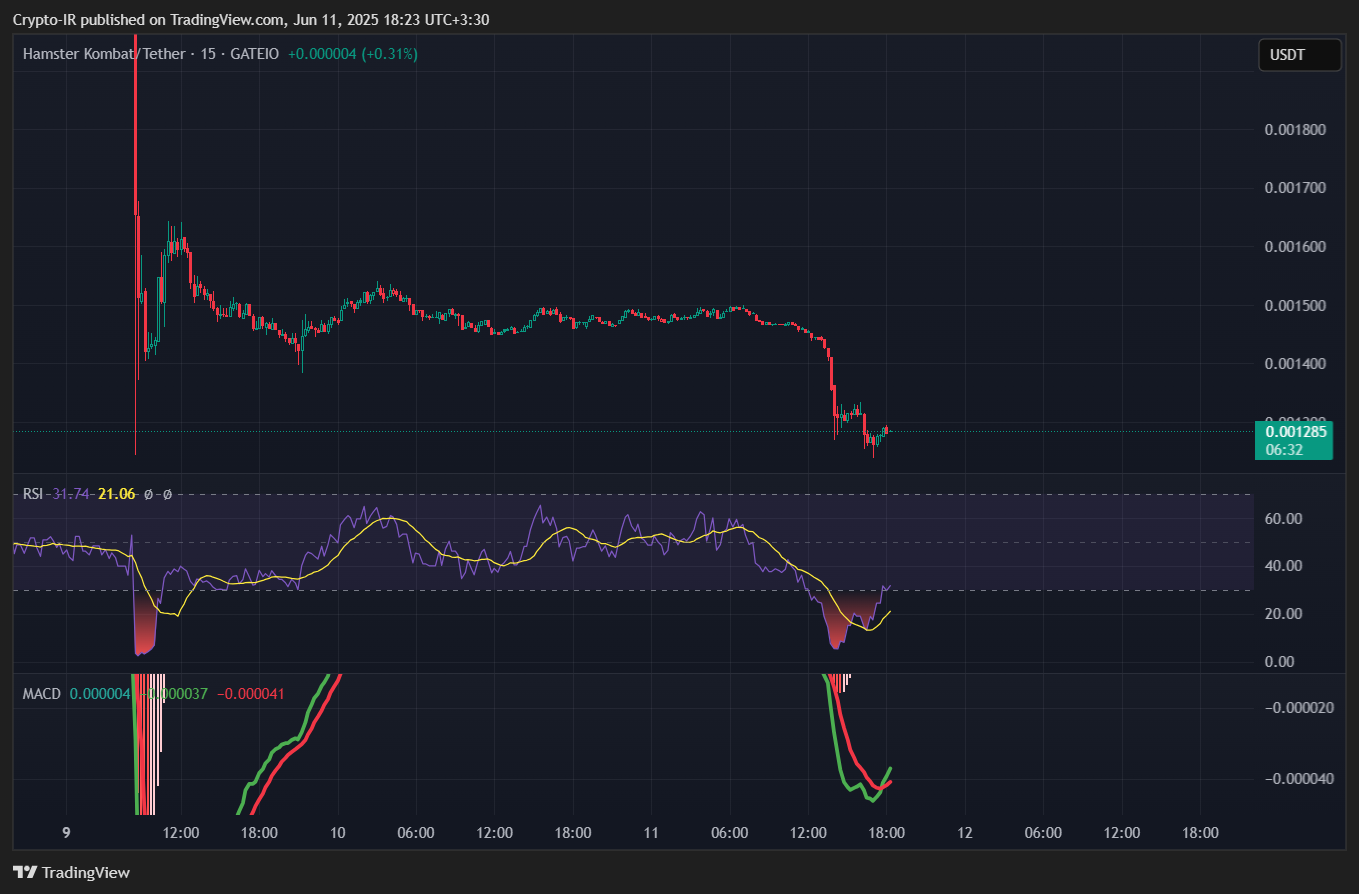The height and width of the screenshot is (894, 1359).
Task: Click the MACD value 0.000004
Action: pos(100,693)
